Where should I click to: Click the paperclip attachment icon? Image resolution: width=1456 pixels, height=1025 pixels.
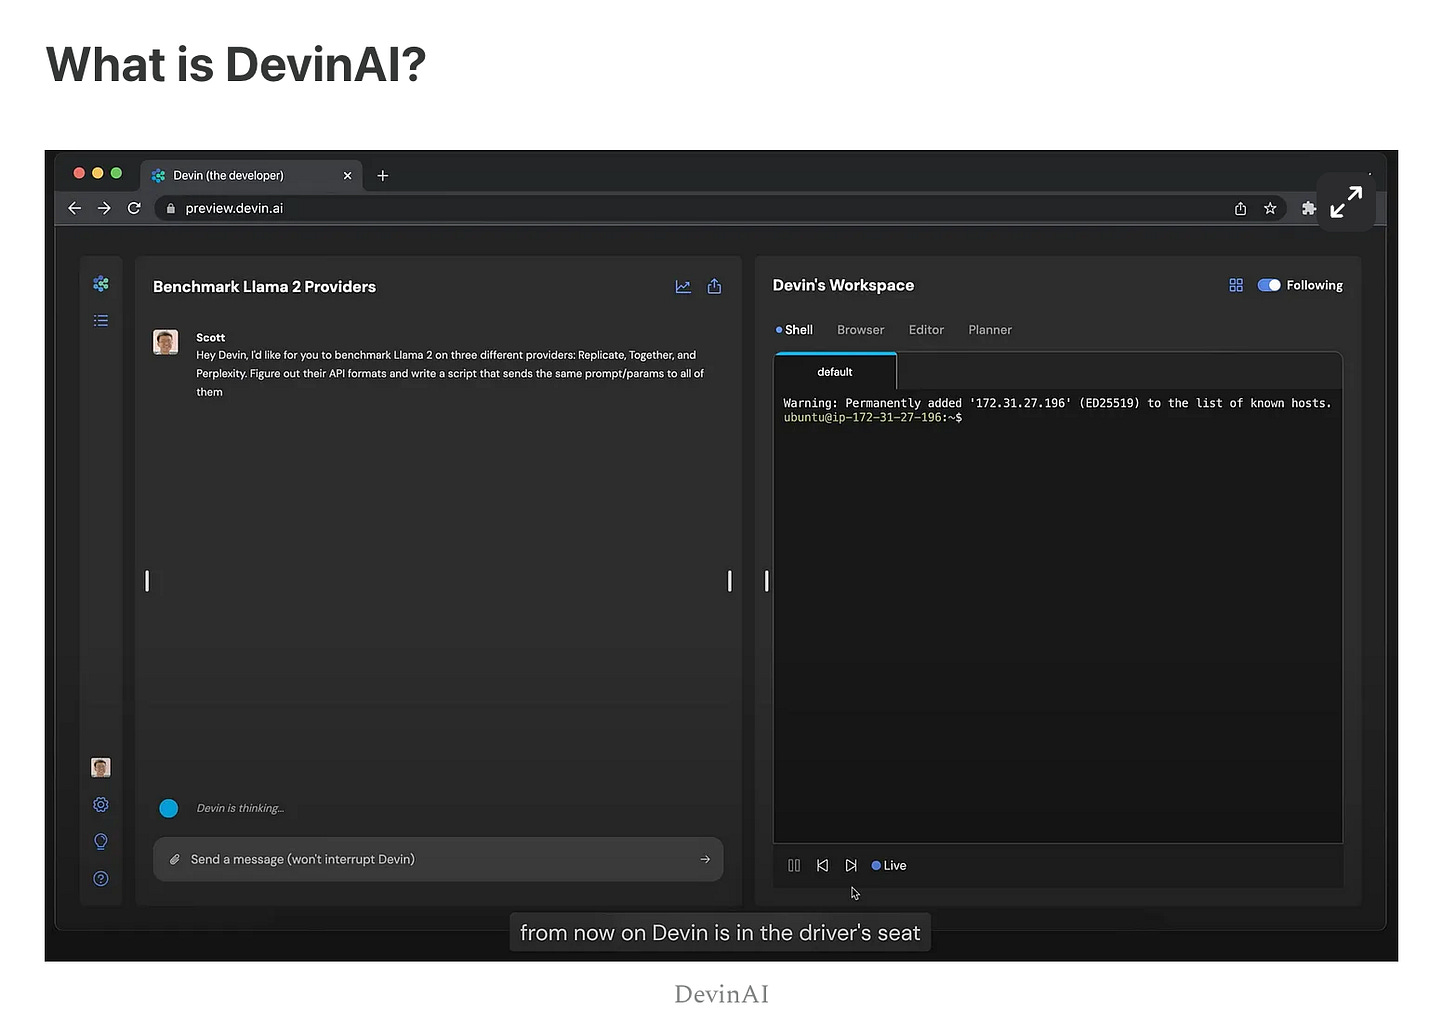175,859
